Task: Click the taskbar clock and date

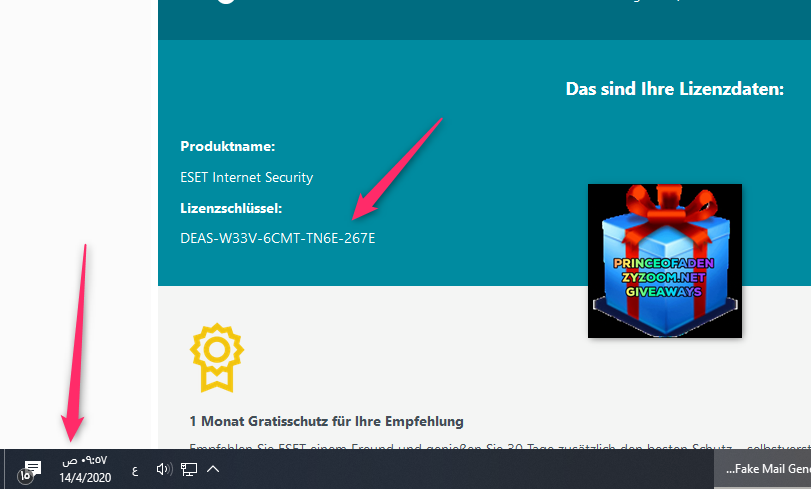Action: 85,469
